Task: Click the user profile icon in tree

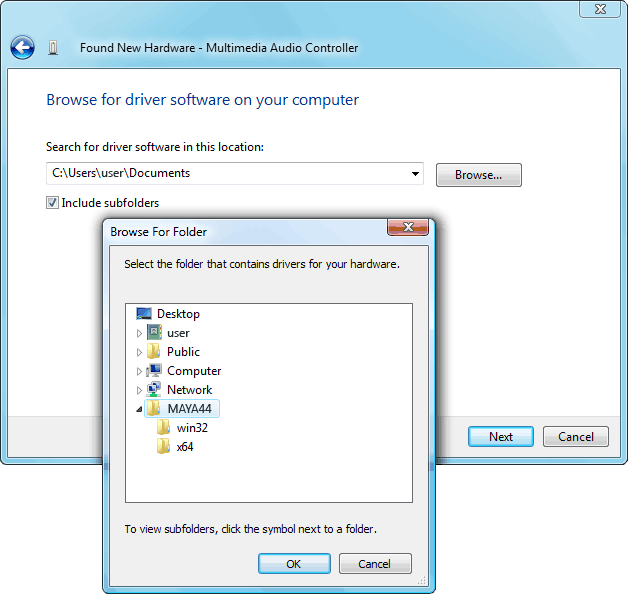Action: coord(154,332)
